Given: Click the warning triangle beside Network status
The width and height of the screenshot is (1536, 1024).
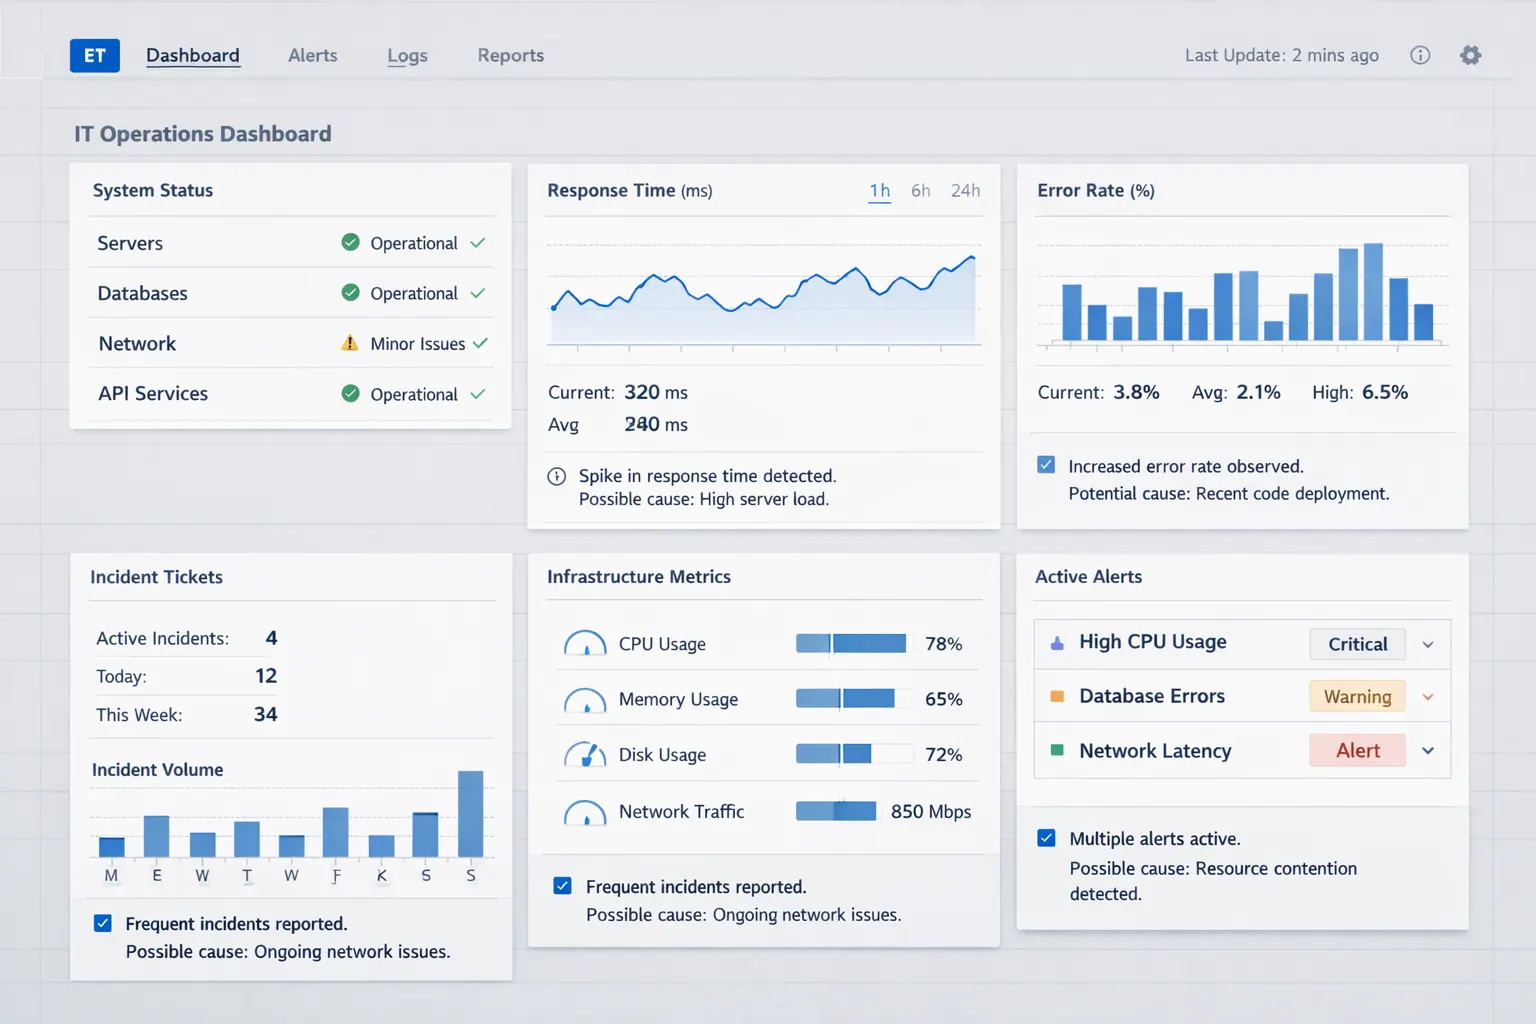Looking at the screenshot, I should coord(350,343).
